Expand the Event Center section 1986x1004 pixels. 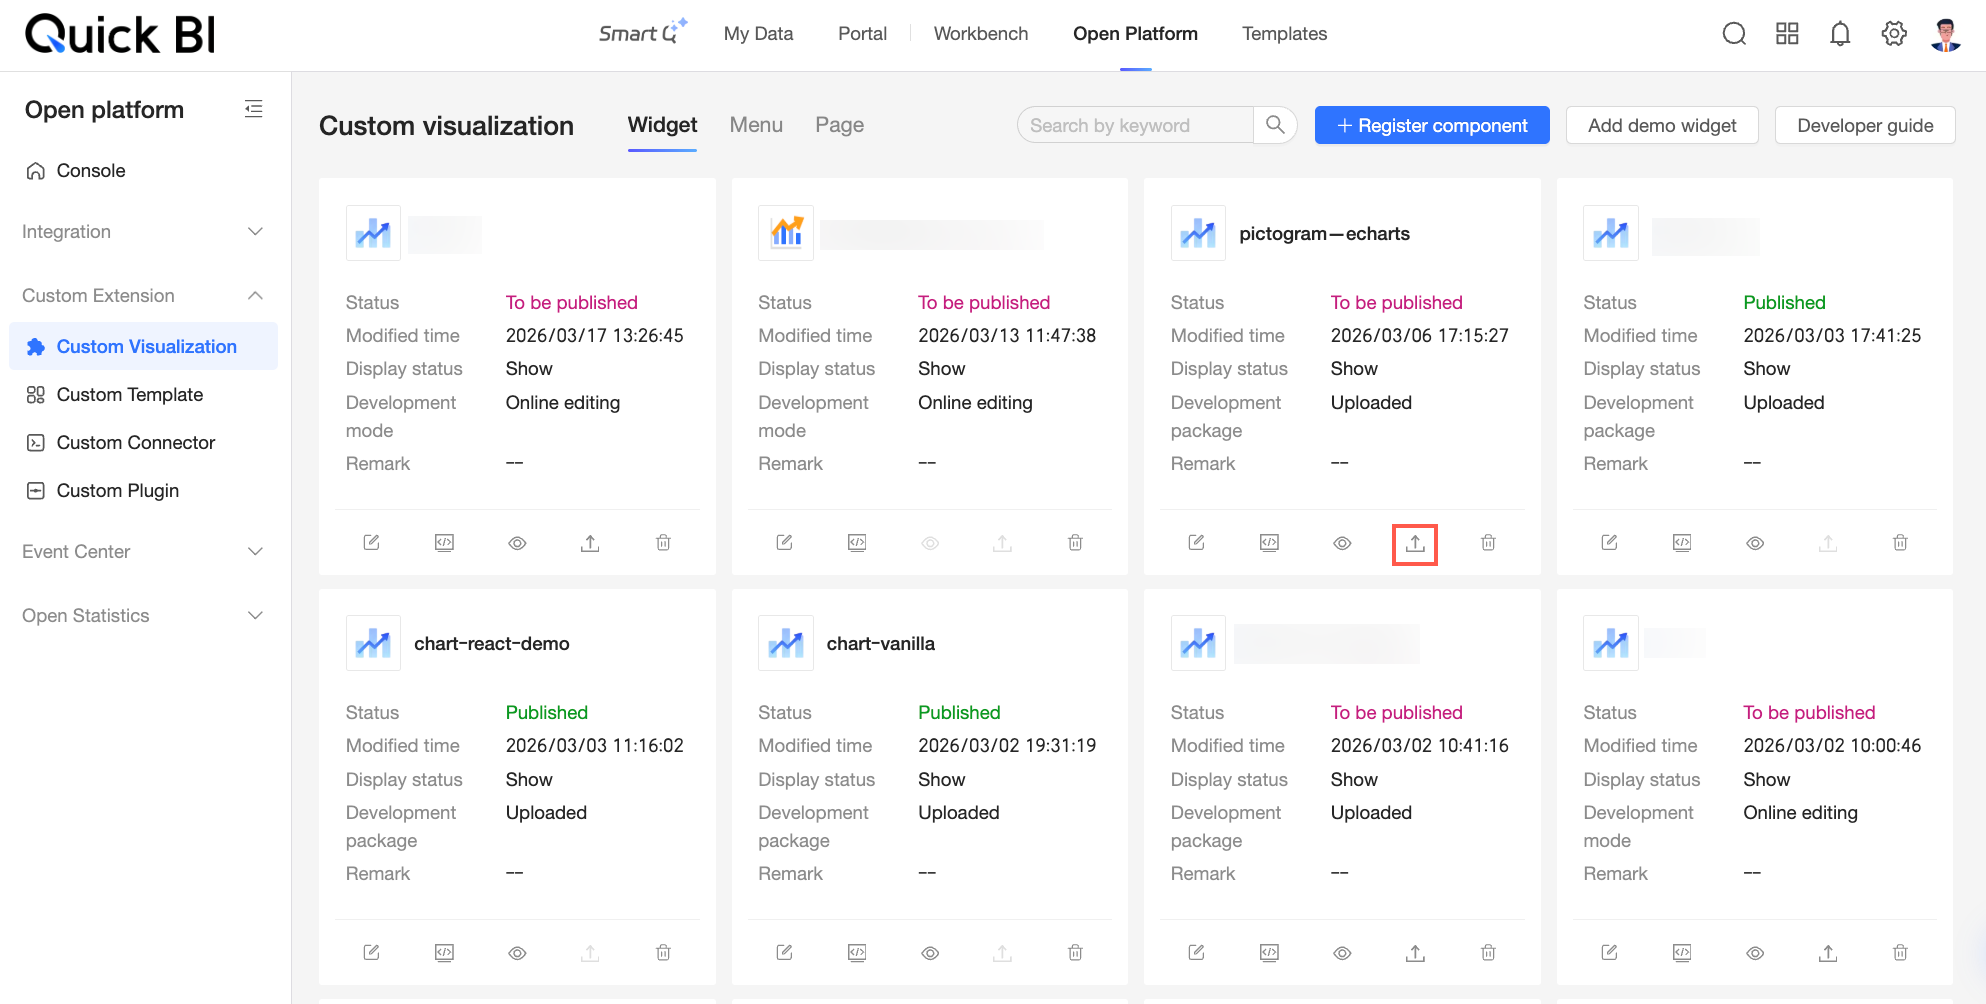coord(144,552)
